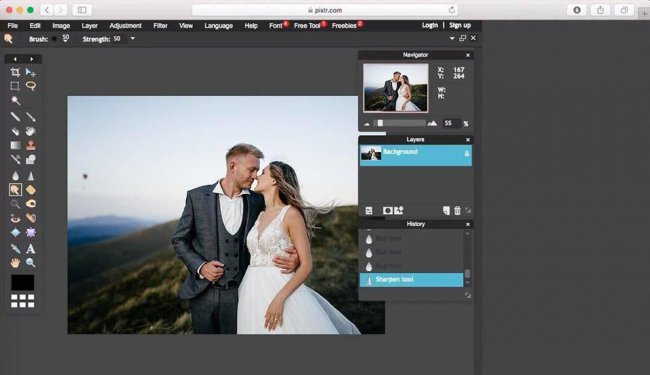650x375 pixels.
Task: Select the Type text tool
Action: [x=31, y=249]
